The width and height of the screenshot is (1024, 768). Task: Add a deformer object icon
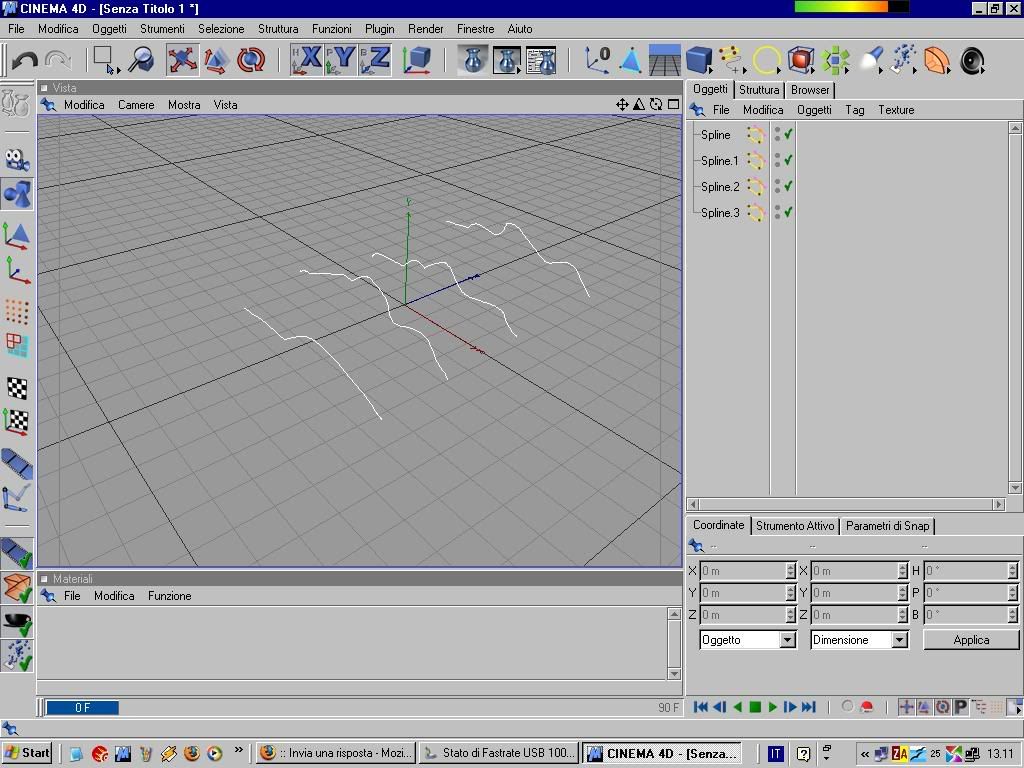(937, 60)
